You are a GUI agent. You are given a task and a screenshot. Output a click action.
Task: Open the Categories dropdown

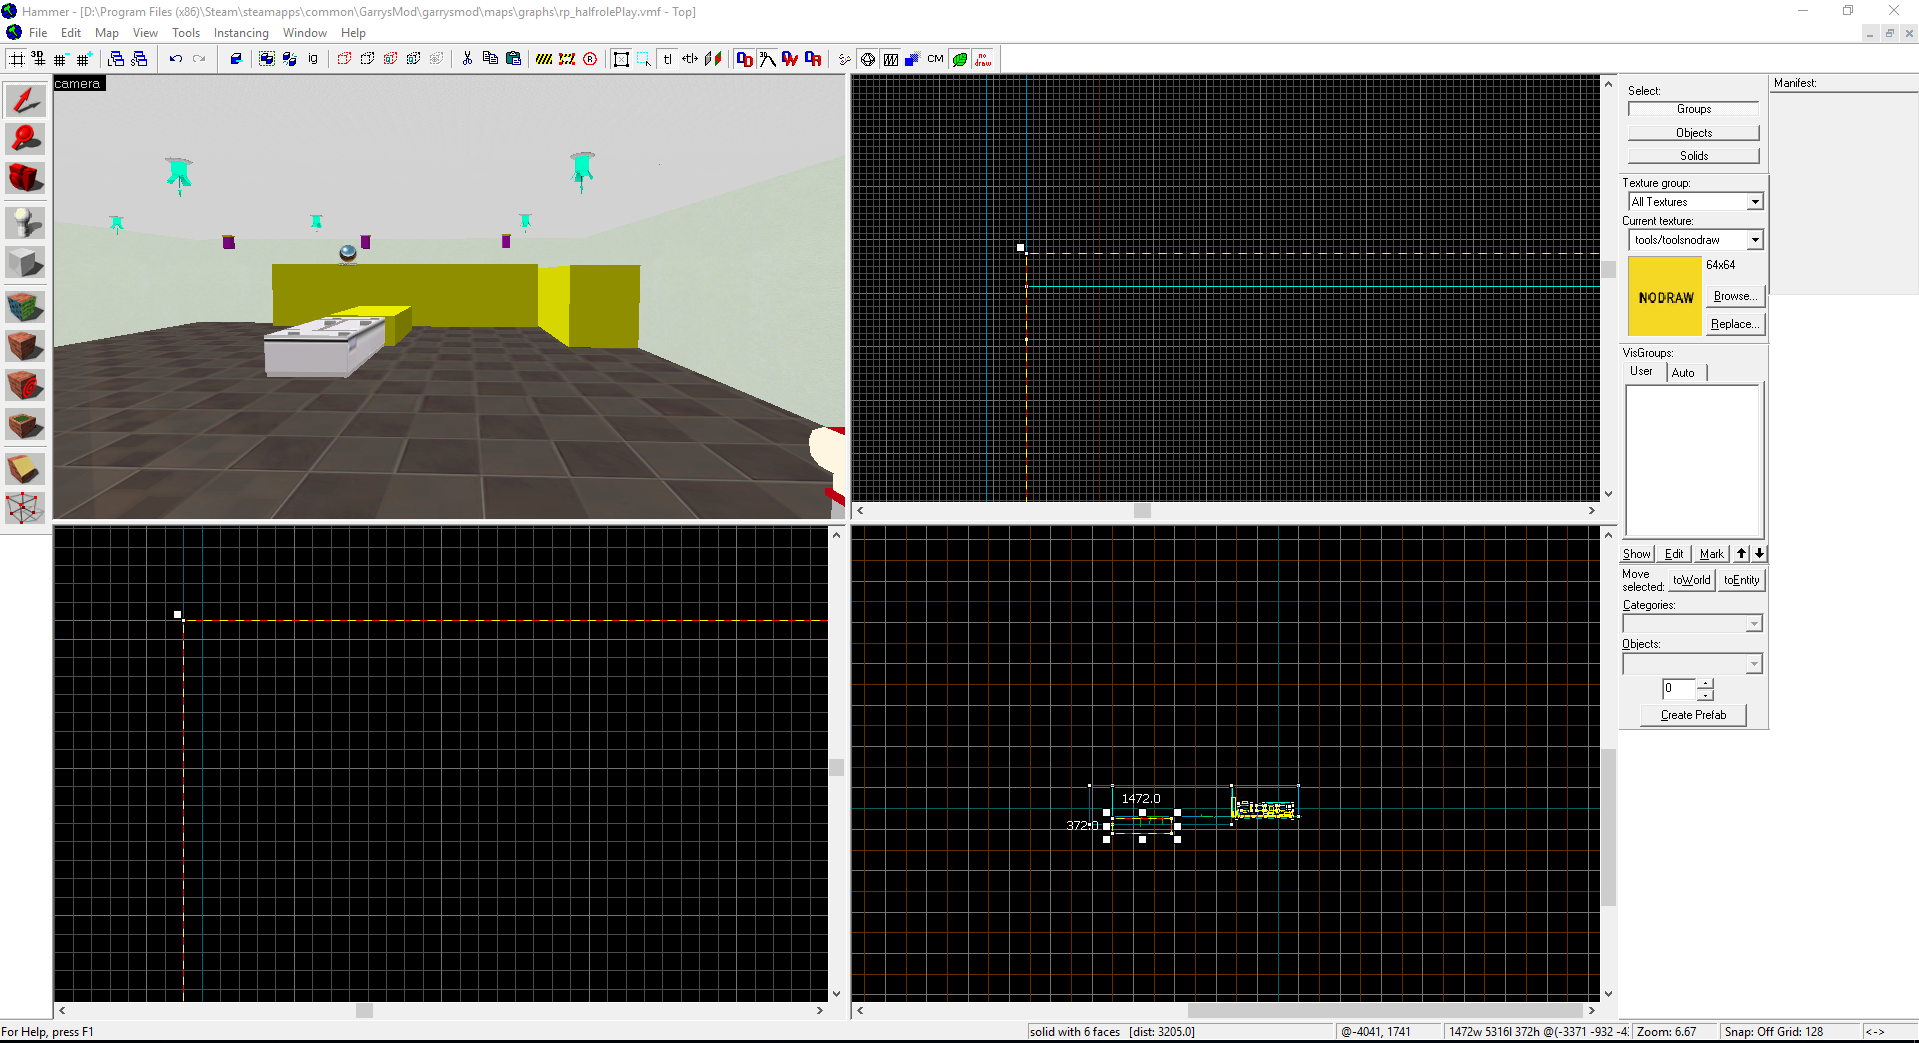tap(1692, 624)
